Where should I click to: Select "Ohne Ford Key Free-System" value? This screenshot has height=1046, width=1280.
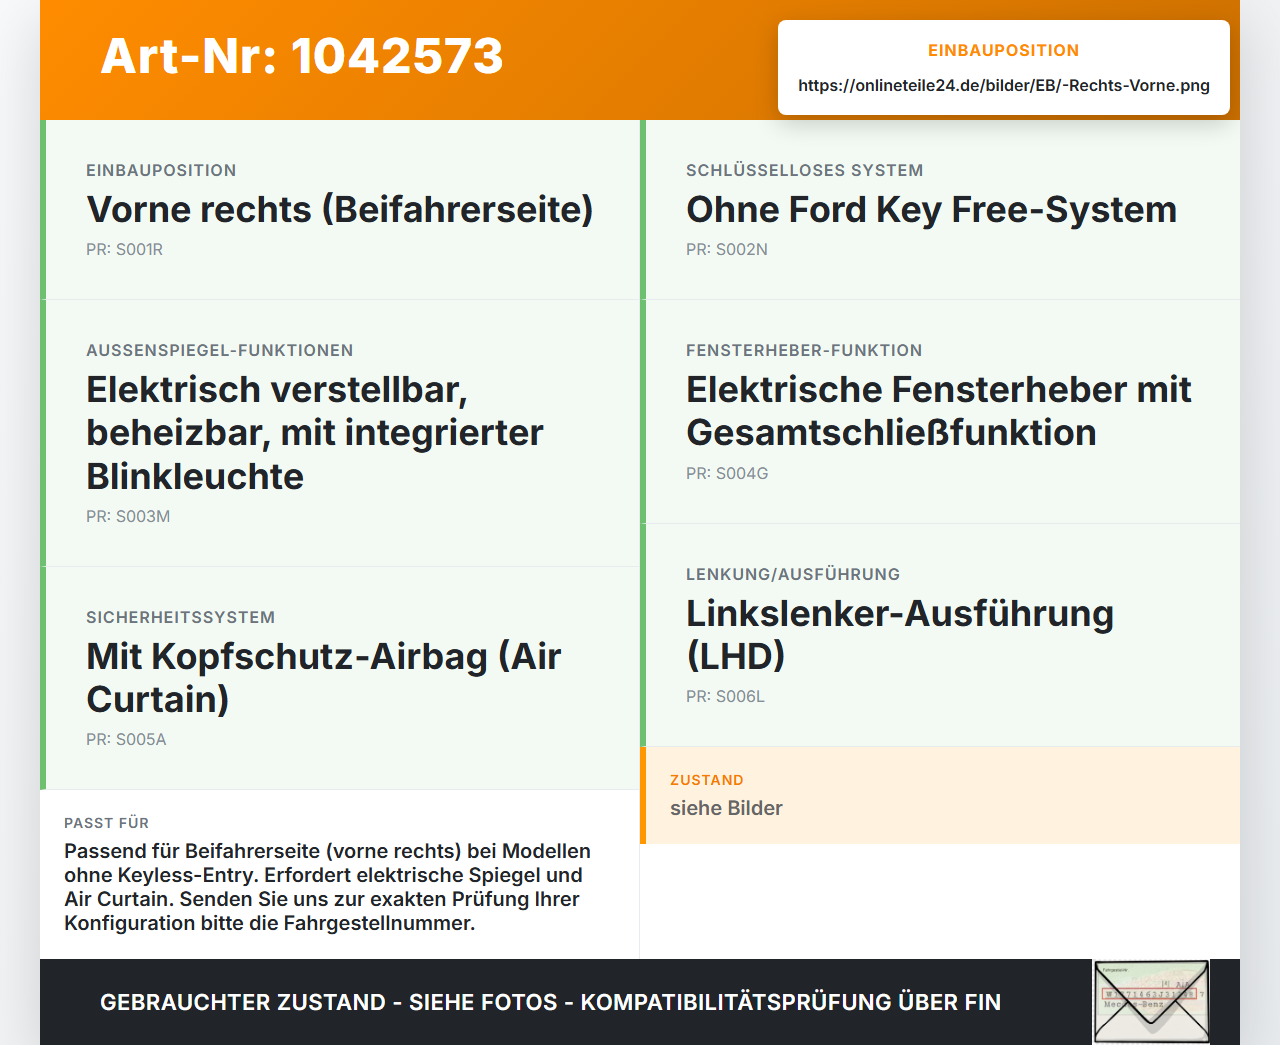(x=931, y=209)
